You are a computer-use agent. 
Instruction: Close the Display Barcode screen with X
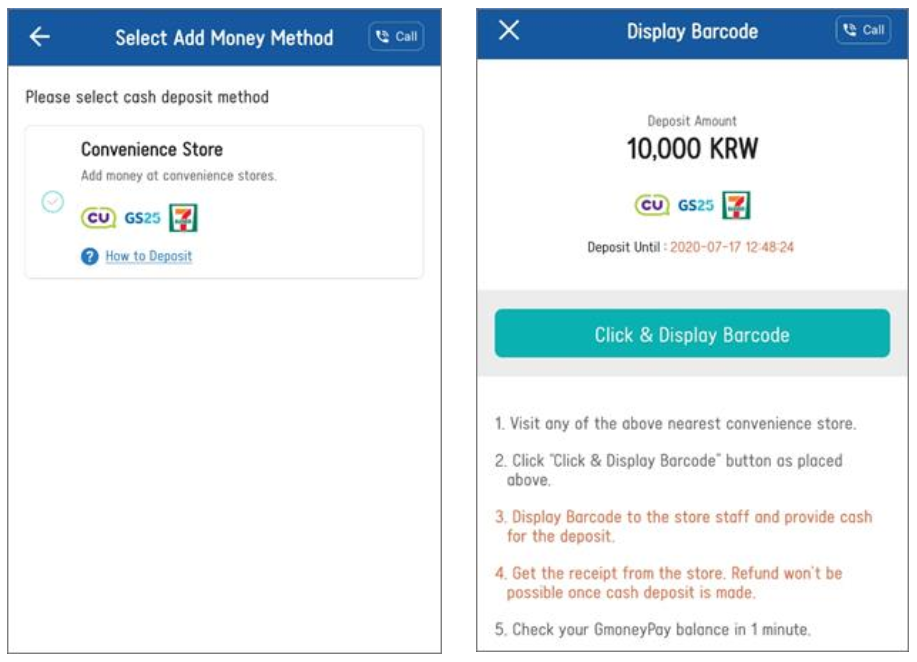pos(509,31)
